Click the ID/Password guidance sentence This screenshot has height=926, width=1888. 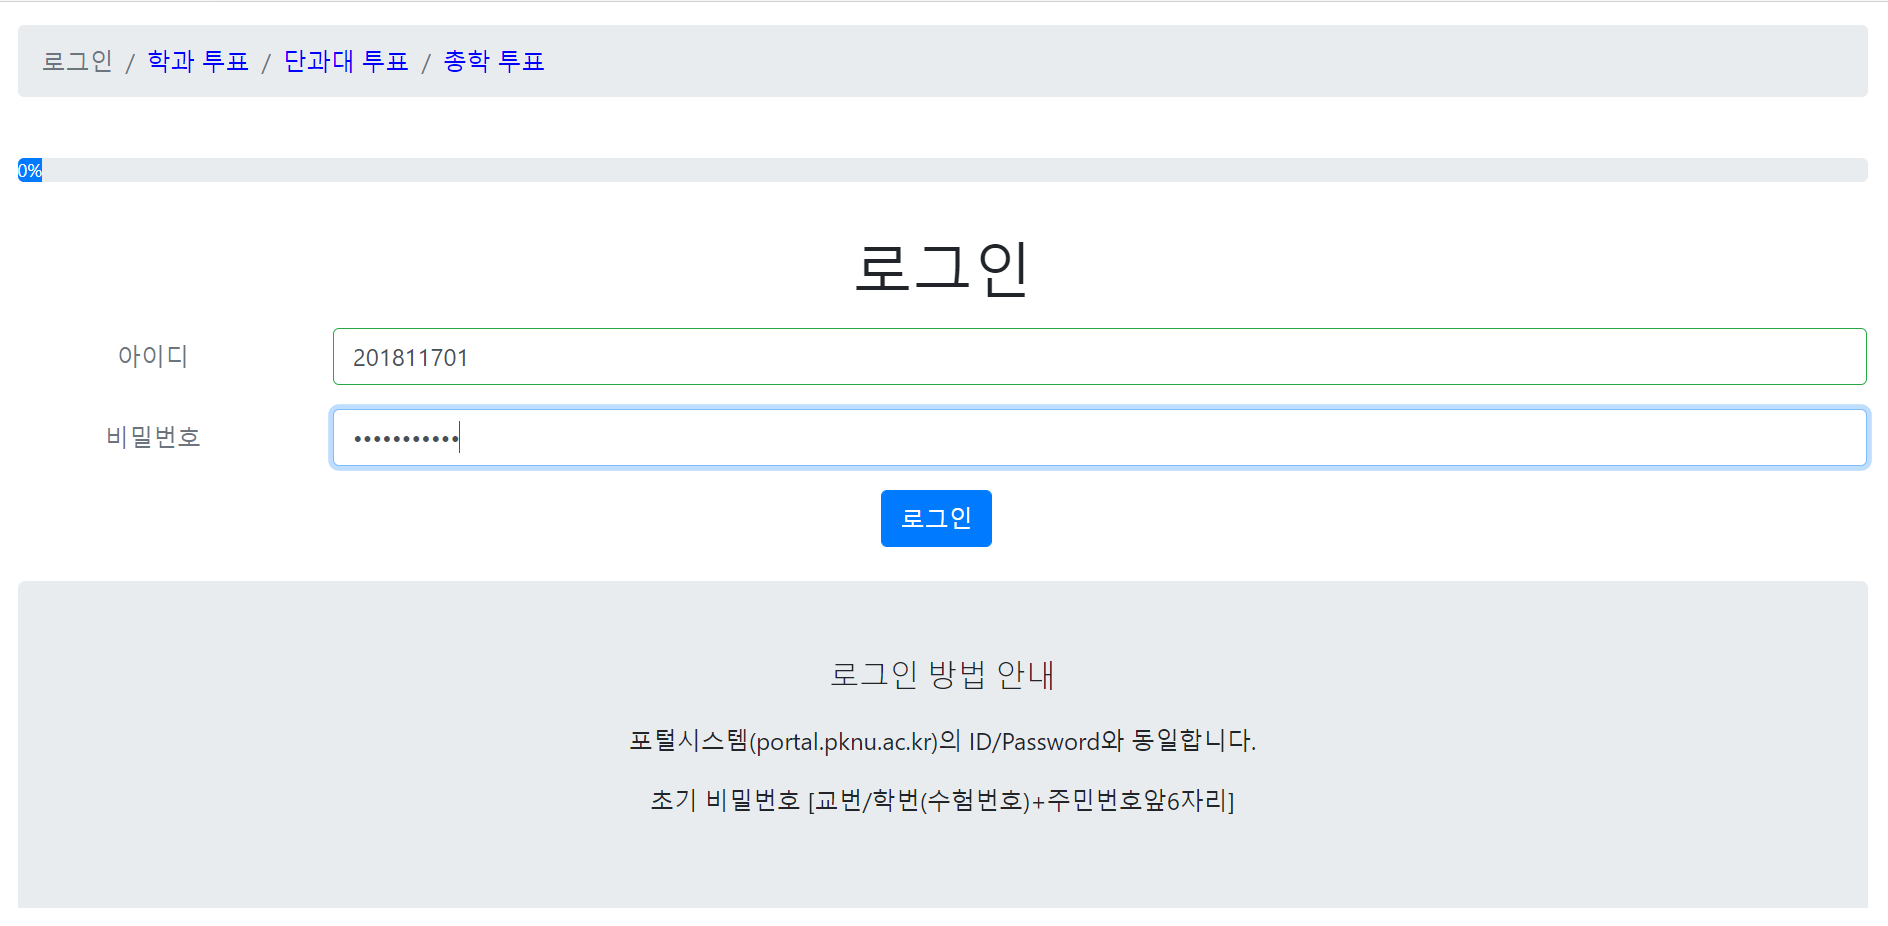944,741
